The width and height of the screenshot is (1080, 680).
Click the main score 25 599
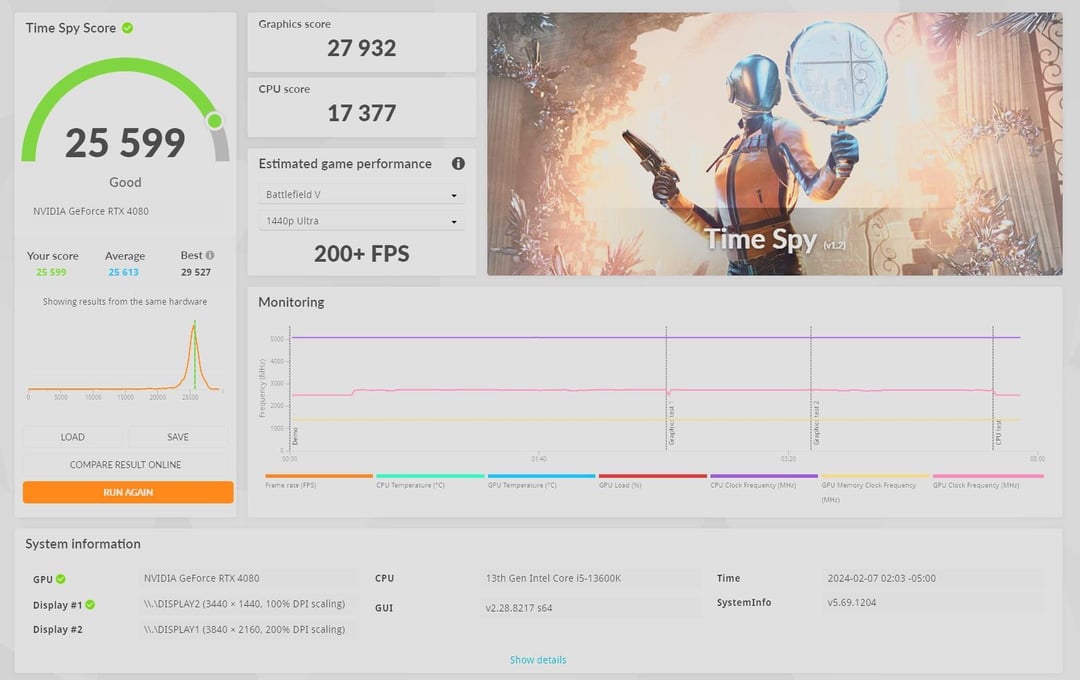tap(125, 143)
